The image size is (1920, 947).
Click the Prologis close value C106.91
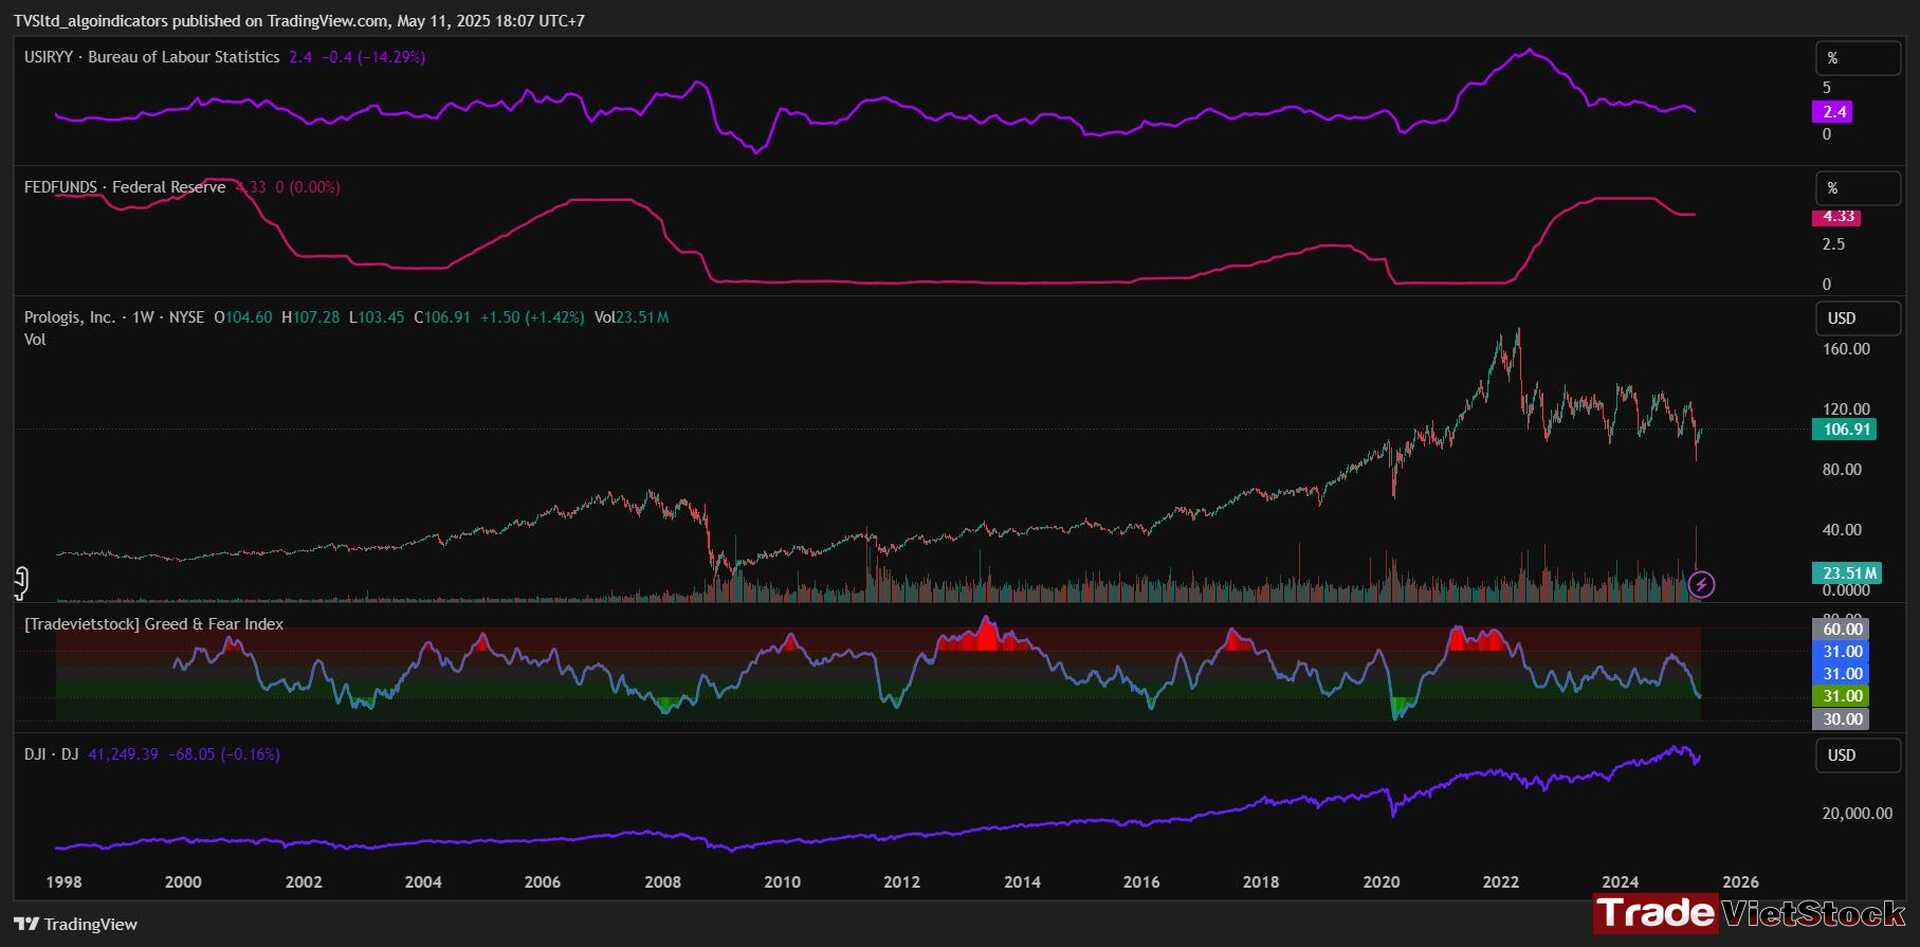[442, 317]
